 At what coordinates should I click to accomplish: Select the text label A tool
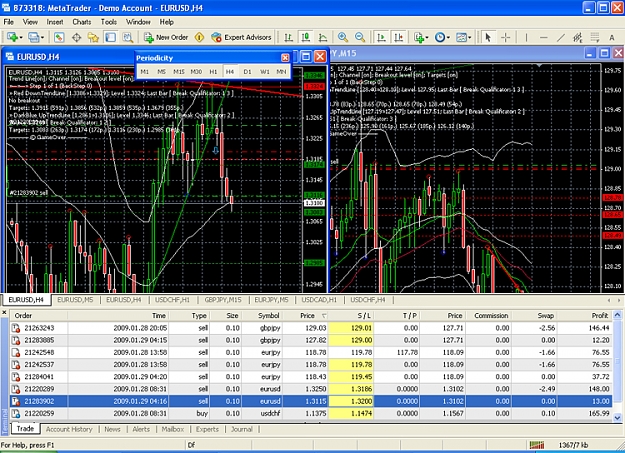pyautogui.click(x=612, y=37)
